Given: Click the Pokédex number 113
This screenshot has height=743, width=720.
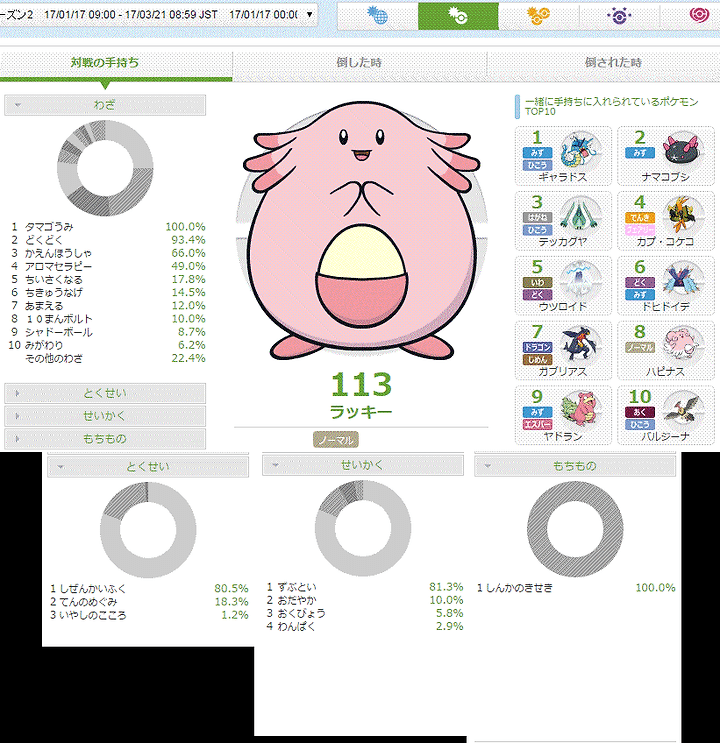Looking at the screenshot, I should [361, 384].
